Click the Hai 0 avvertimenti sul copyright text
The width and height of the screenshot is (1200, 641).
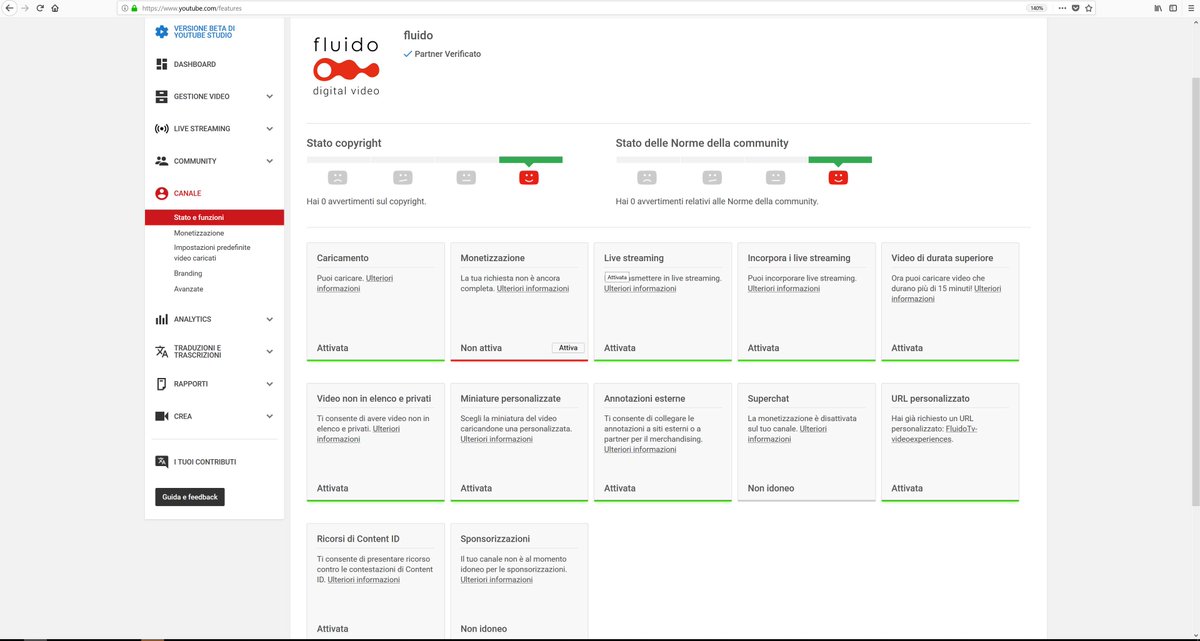(x=366, y=201)
